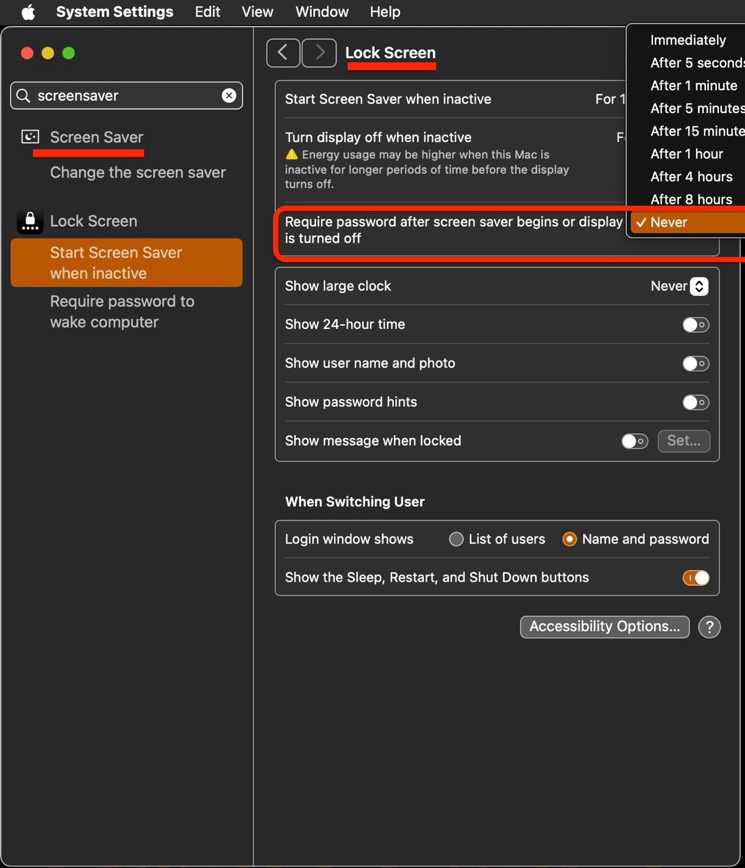
Task: Open Lock Screen in the sidebar
Action: tap(94, 221)
